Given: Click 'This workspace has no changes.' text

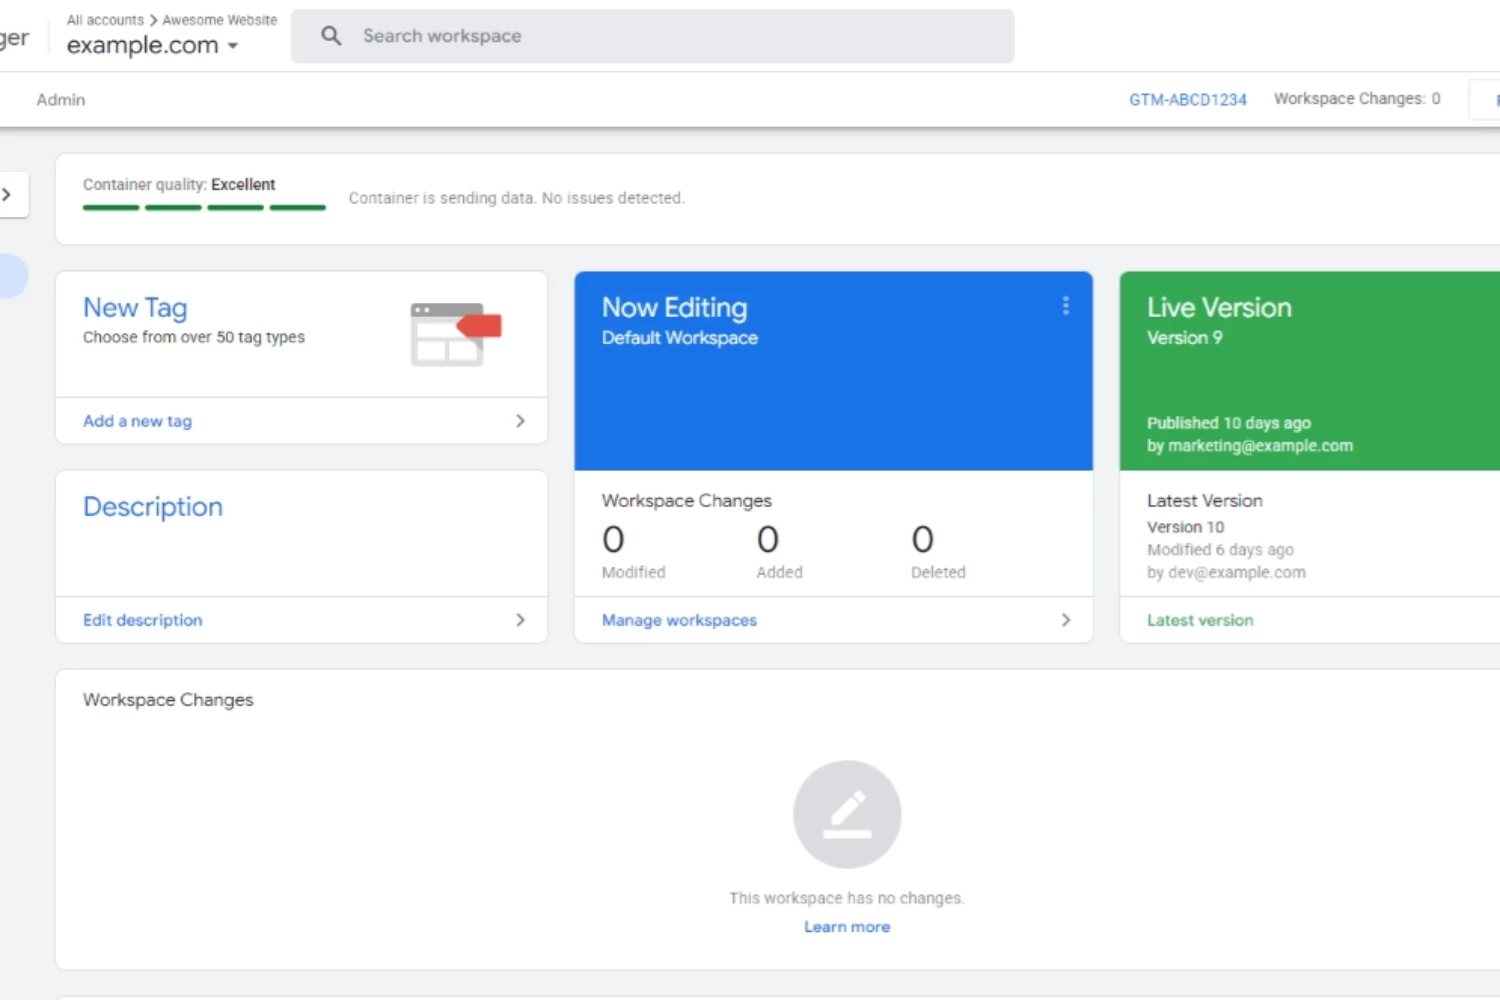Looking at the screenshot, I should (846, 898).
